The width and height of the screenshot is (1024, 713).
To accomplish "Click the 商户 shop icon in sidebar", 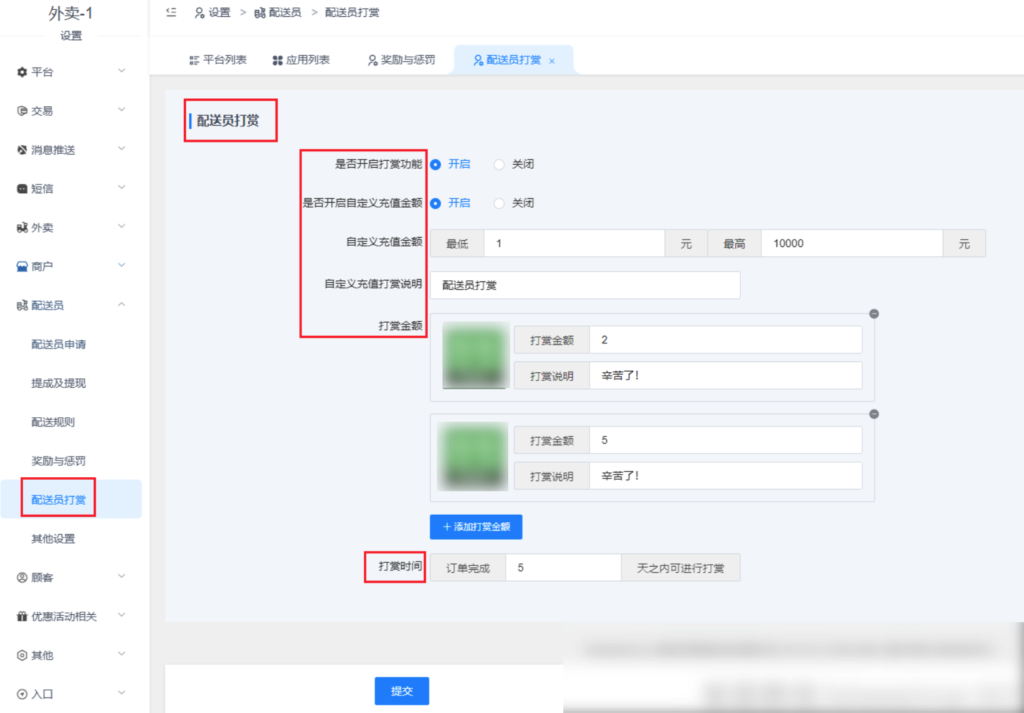I will pyautogui.click(x=22, y=266).
